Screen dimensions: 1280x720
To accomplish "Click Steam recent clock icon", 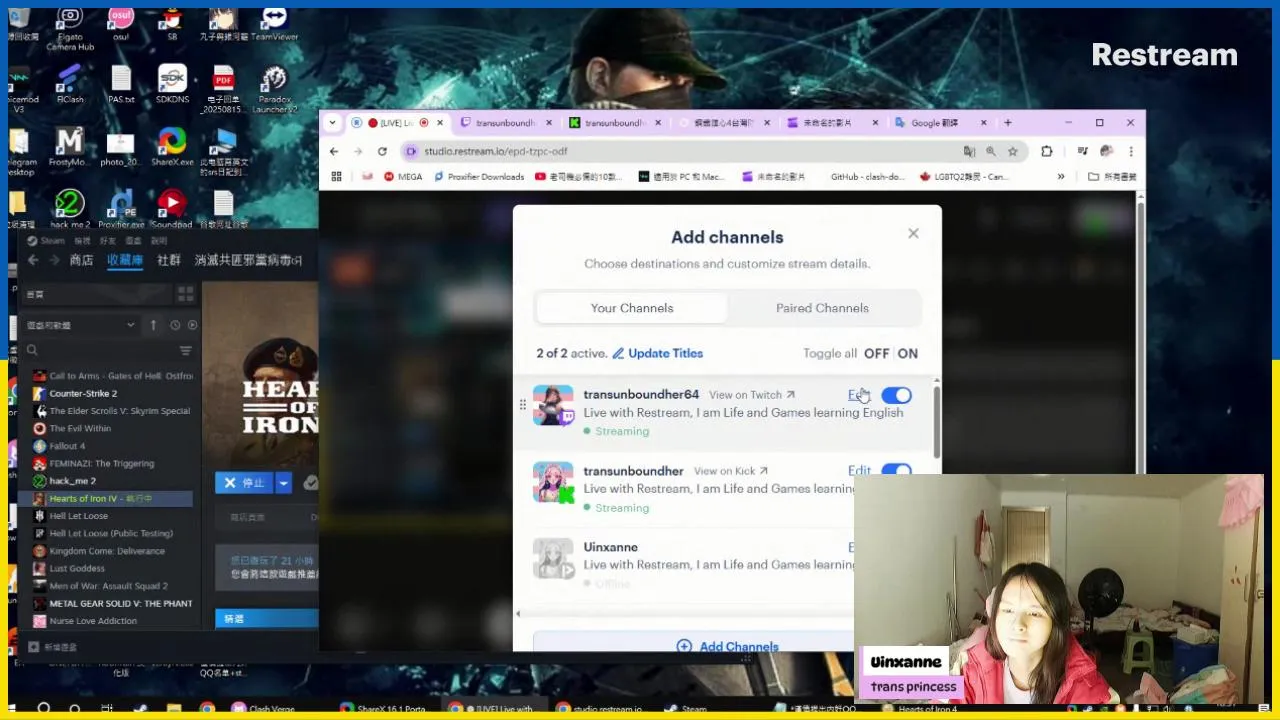I will coord(175,325).
